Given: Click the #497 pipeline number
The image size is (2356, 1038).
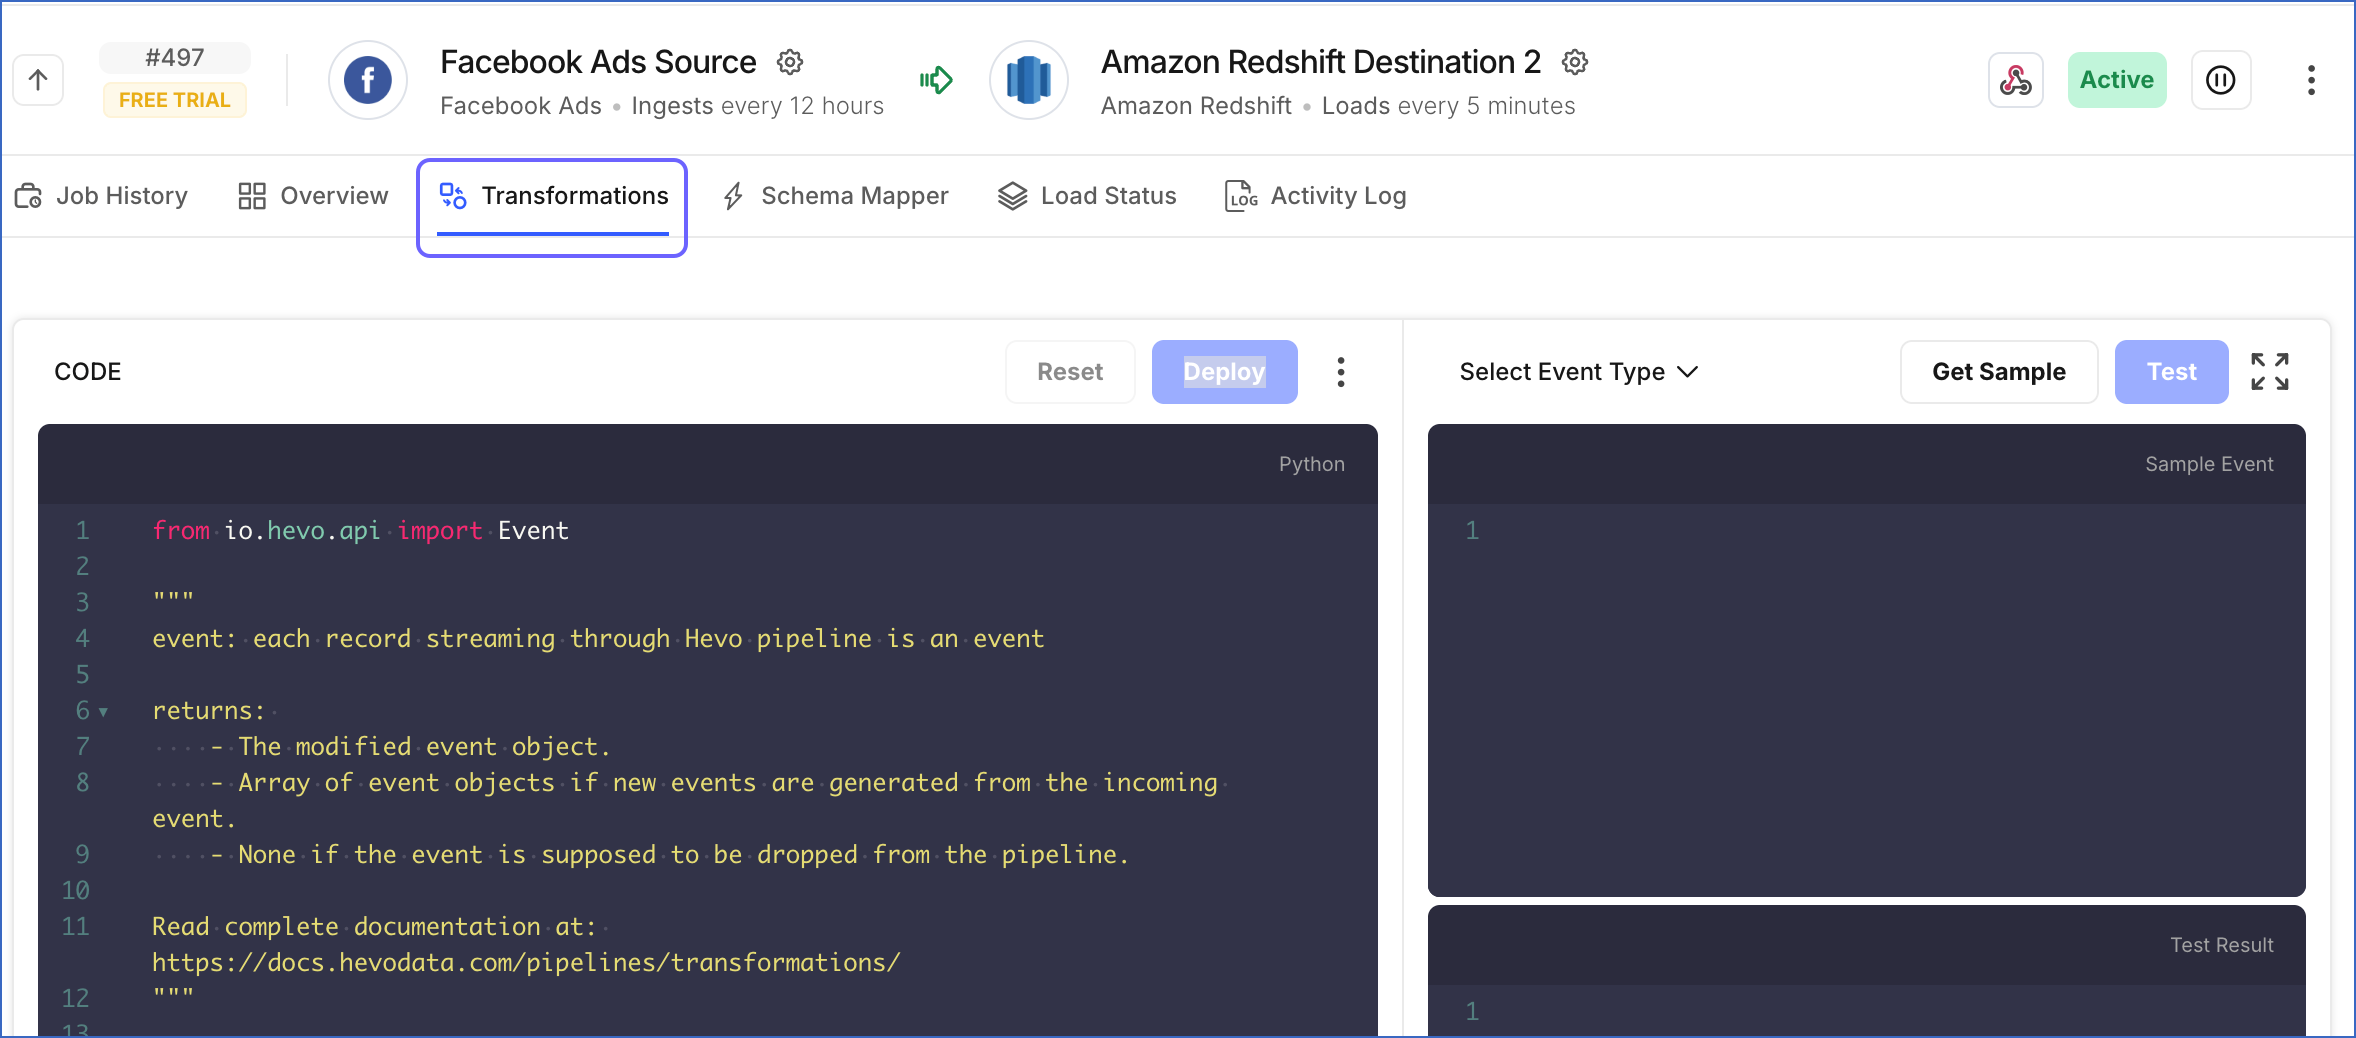Looking at the screenshot, I should (174, 58).
